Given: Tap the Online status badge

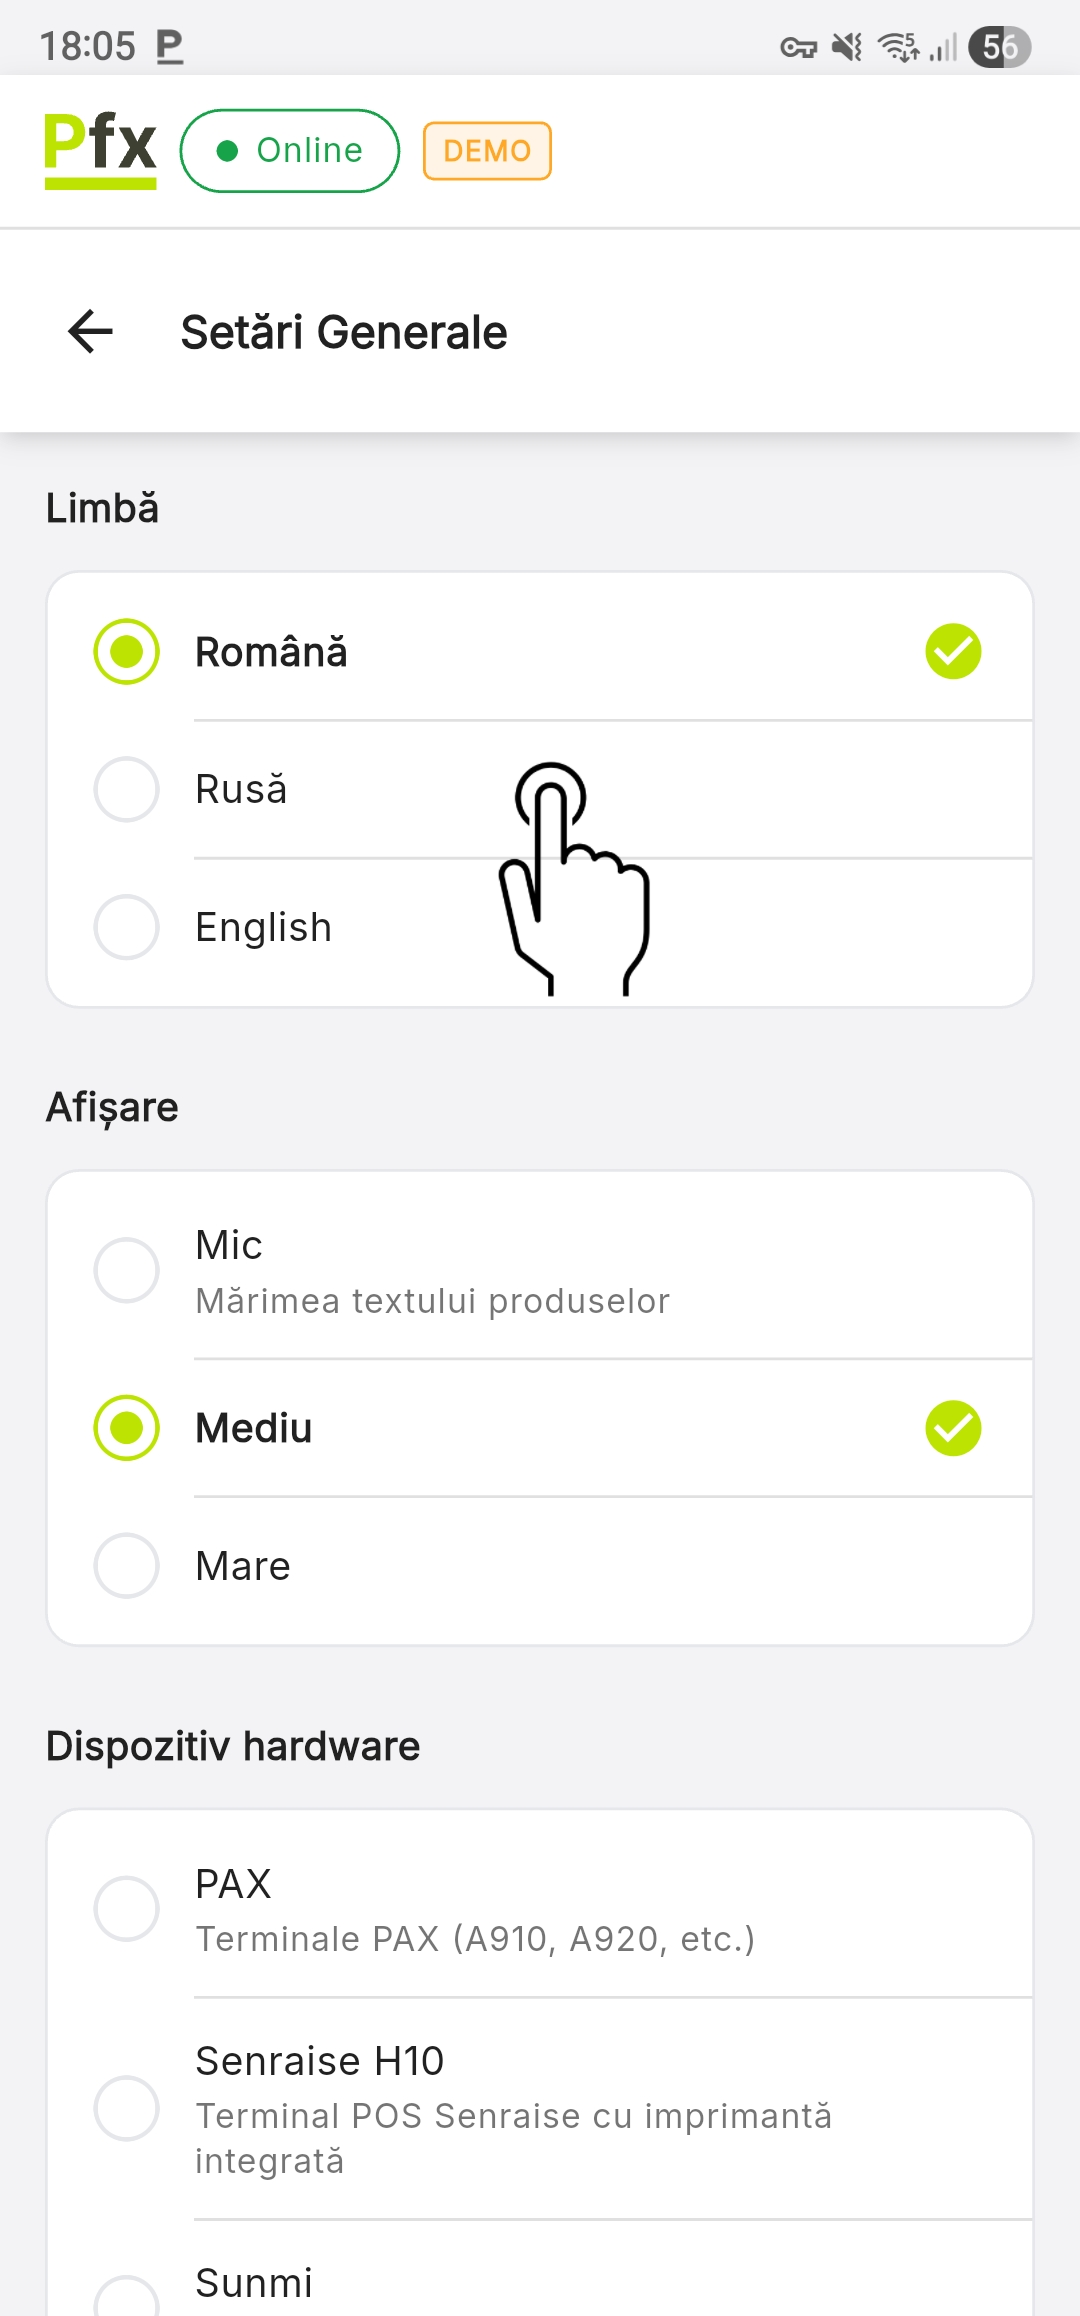Looking at the screenshot, I should 290,151.
